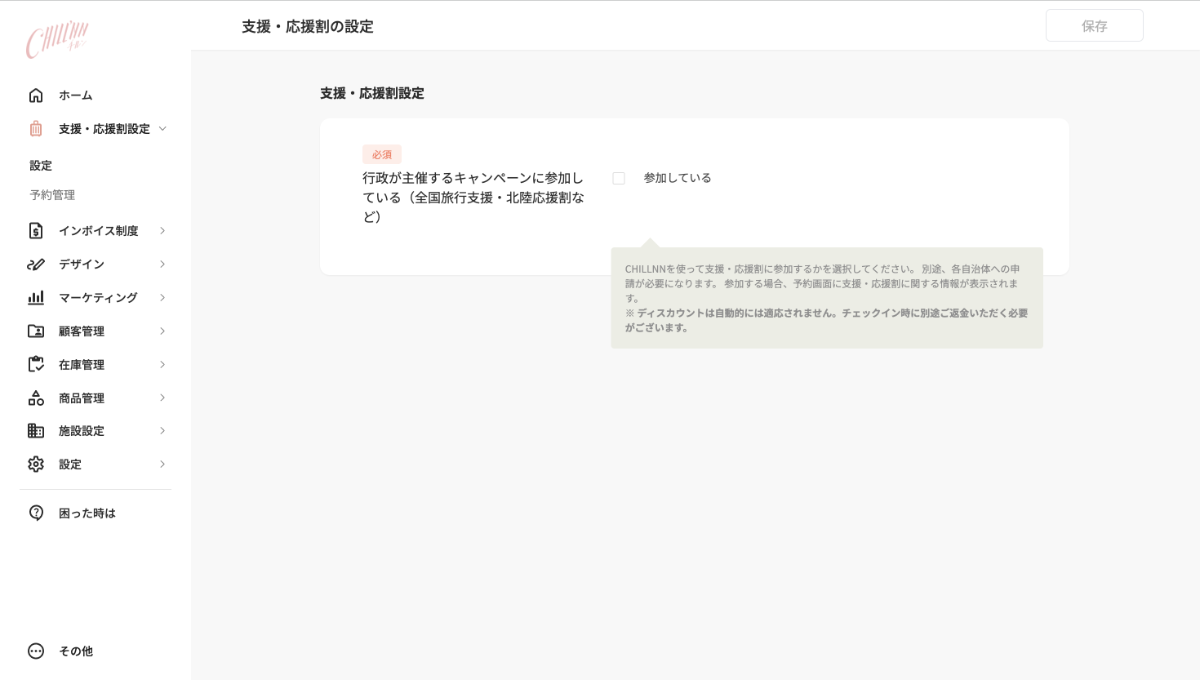Expand the 在庫管理 menu arrow
This screenshot has width=1200, height=680.
pos(162,365)
